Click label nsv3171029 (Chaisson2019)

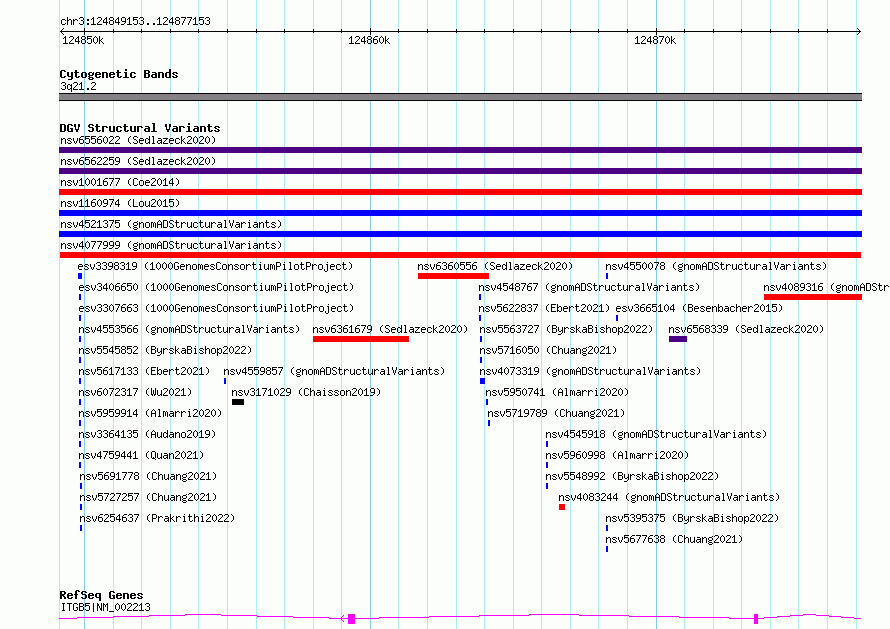point(306,392)
